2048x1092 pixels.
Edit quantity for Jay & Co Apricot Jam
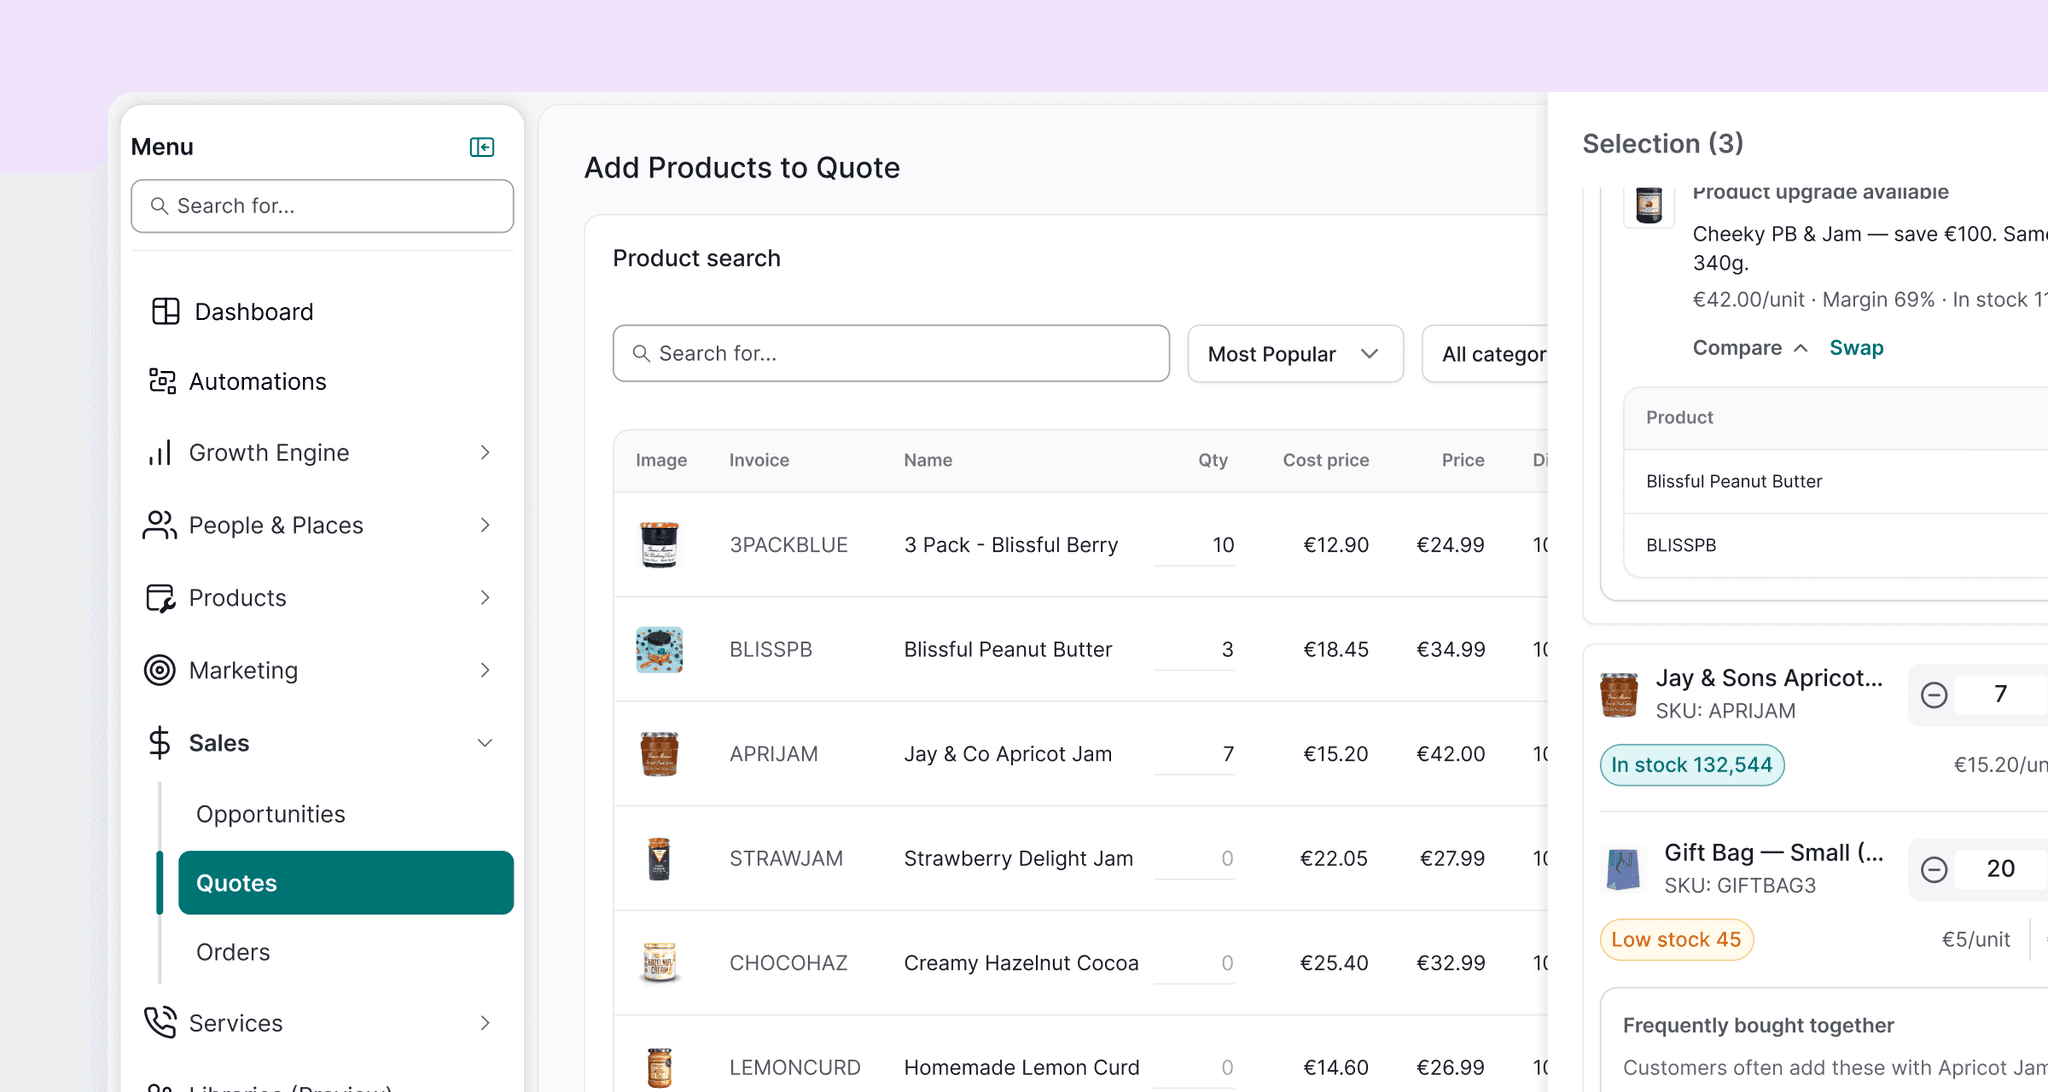[1194, 754]
